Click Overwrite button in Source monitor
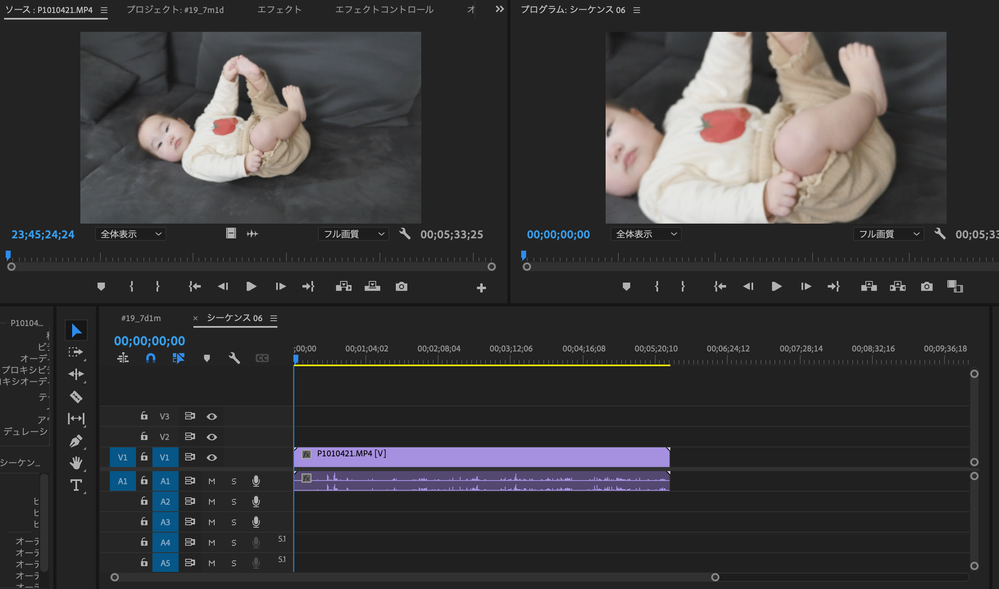The height and width of the screenshot is (589, 999). click(x=372, y=287)
